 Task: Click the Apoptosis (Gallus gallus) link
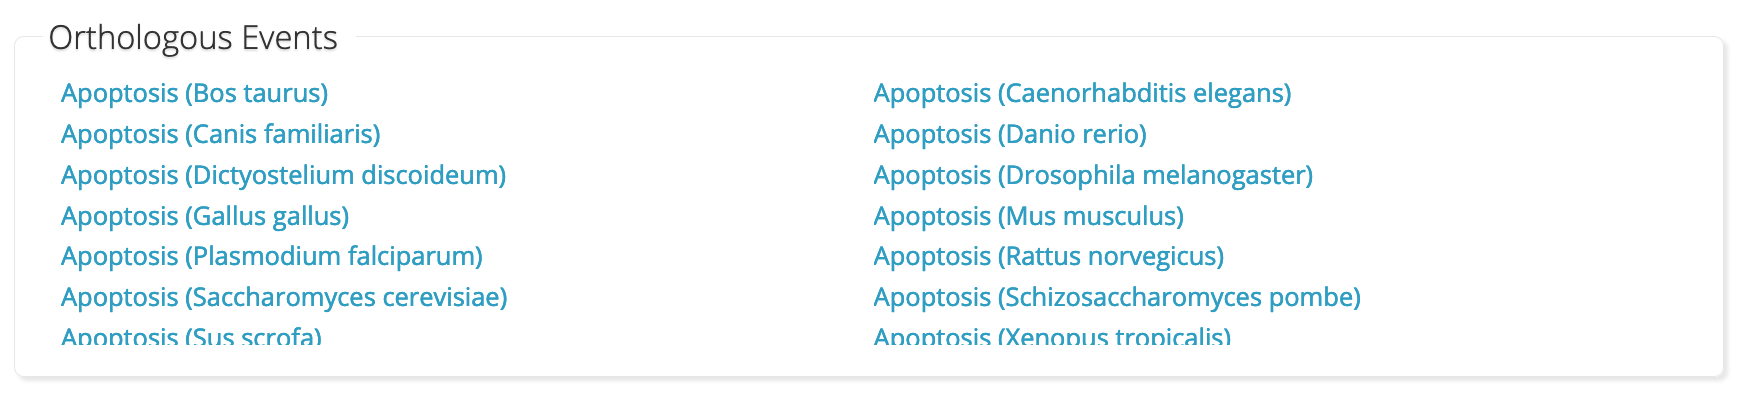click(x=205, y=216)
